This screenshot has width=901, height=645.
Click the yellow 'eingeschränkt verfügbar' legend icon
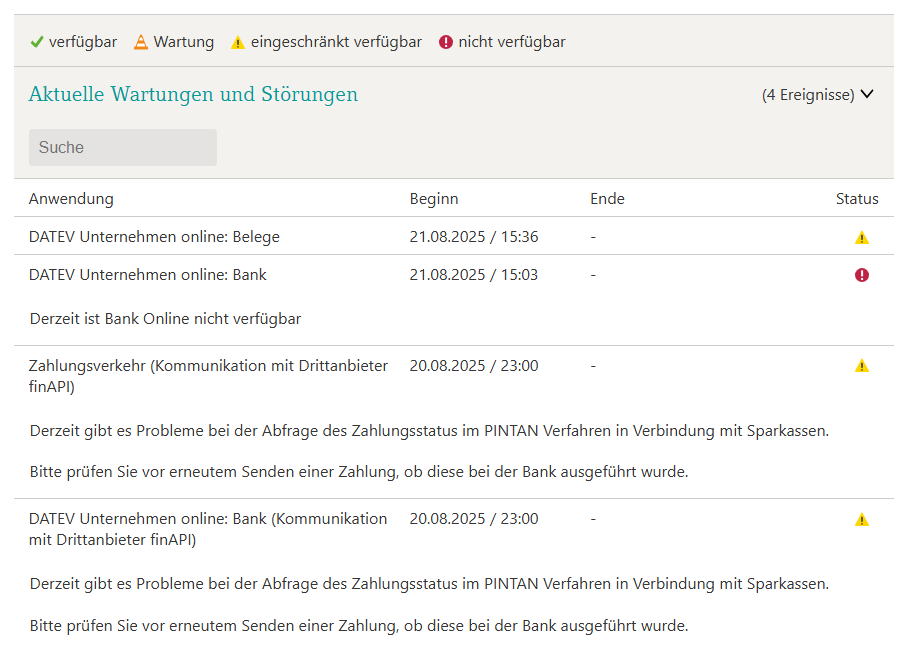pos(238,42)
